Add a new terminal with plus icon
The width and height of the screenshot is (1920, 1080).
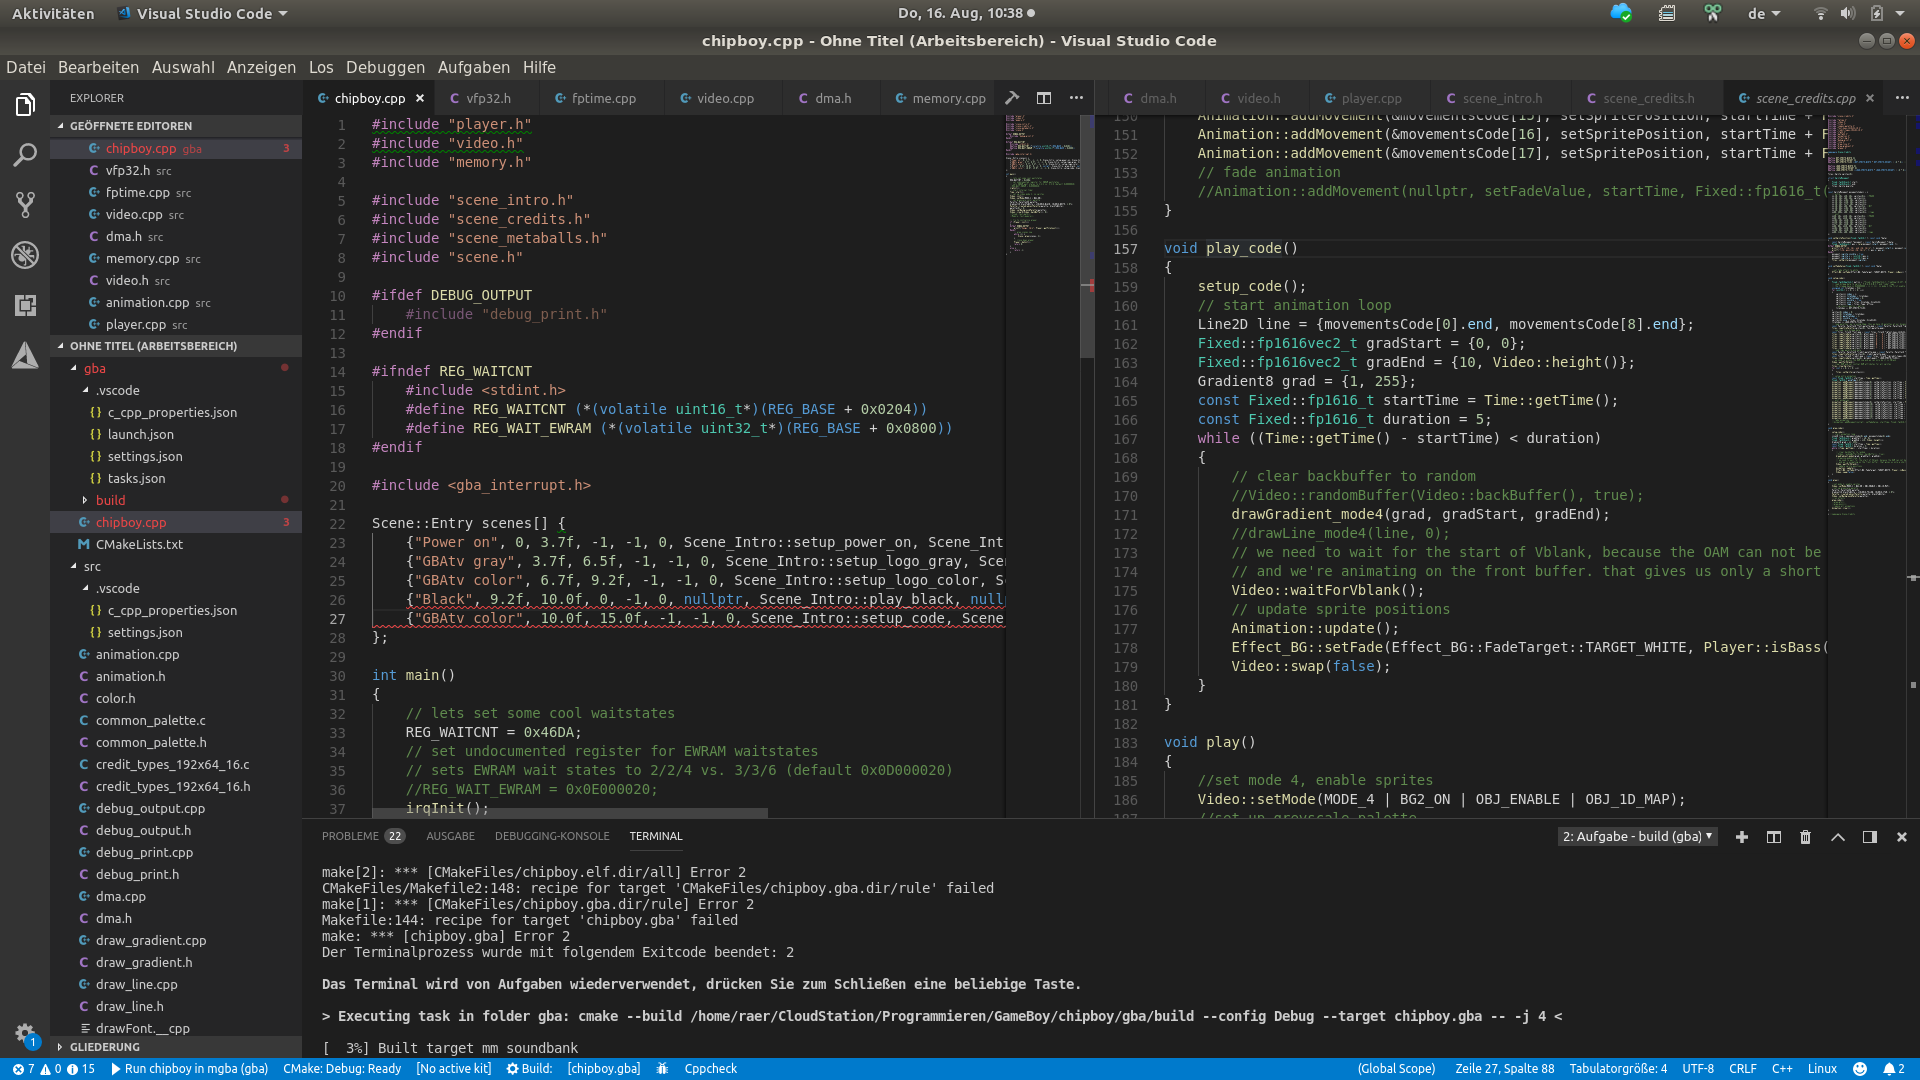[x=1741, y=837]
